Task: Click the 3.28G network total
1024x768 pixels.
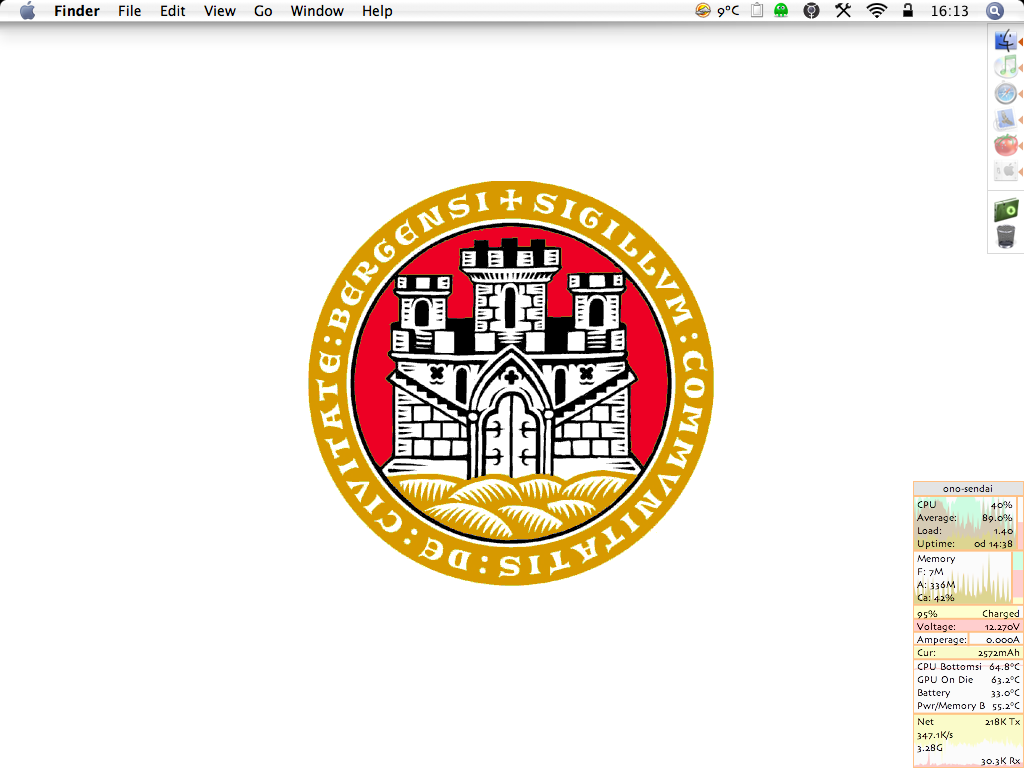Action: point(929,748)
